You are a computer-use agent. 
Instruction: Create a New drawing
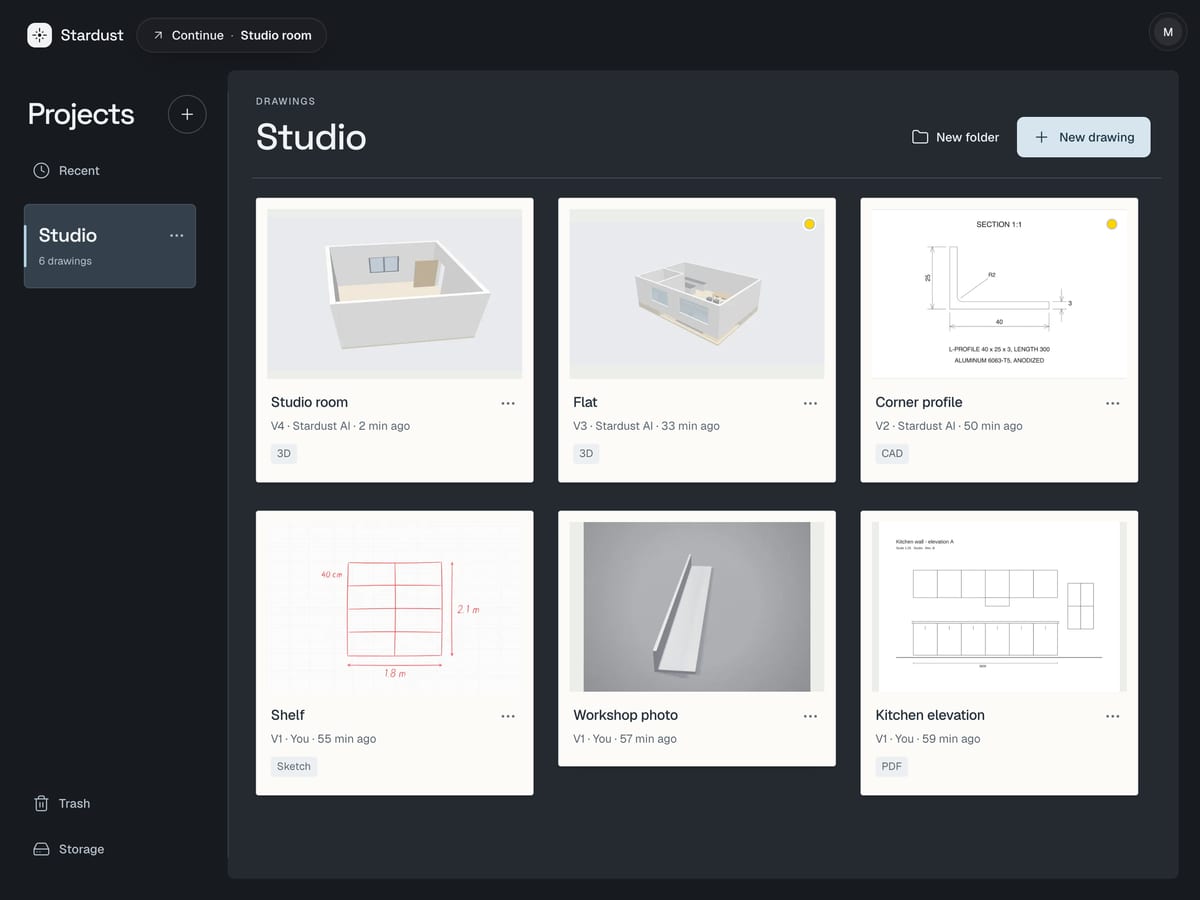(x=1083, y=137)
